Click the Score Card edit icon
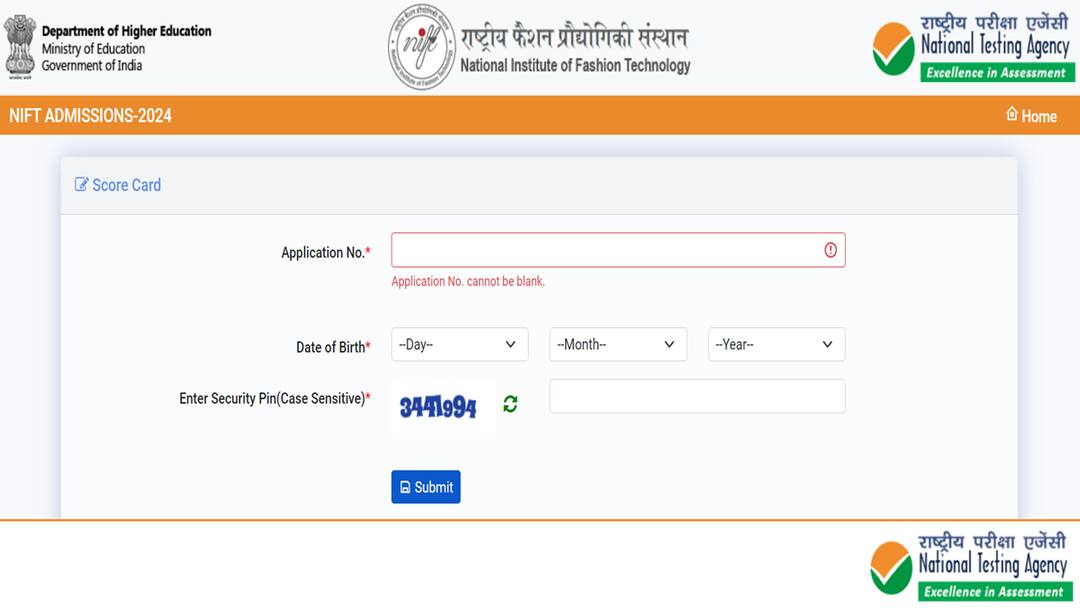The height and width of the screenshot is (608, 1080). point(81,185)
